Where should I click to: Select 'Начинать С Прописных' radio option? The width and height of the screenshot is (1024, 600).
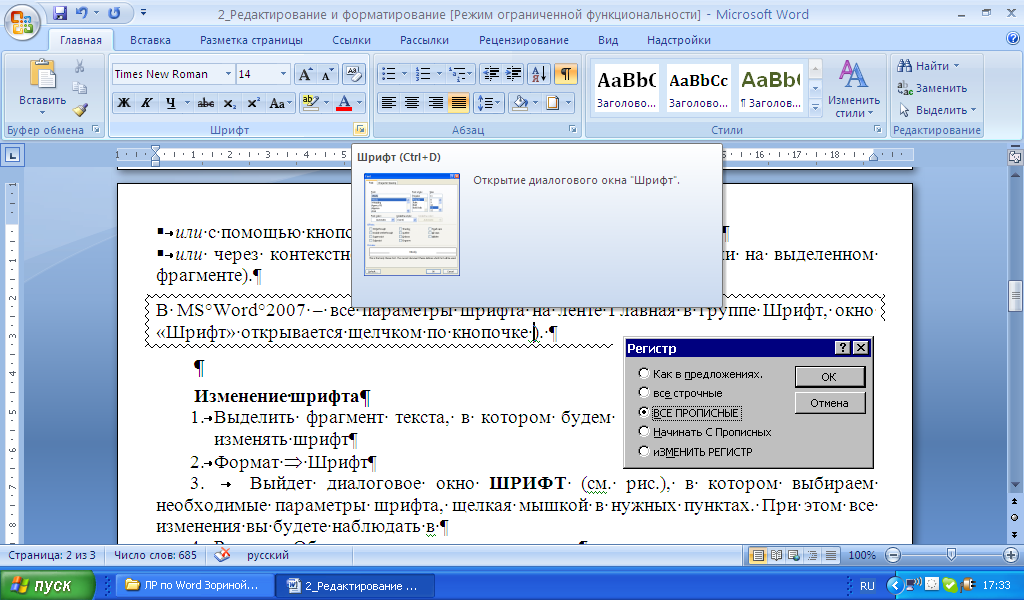[644, 432]
